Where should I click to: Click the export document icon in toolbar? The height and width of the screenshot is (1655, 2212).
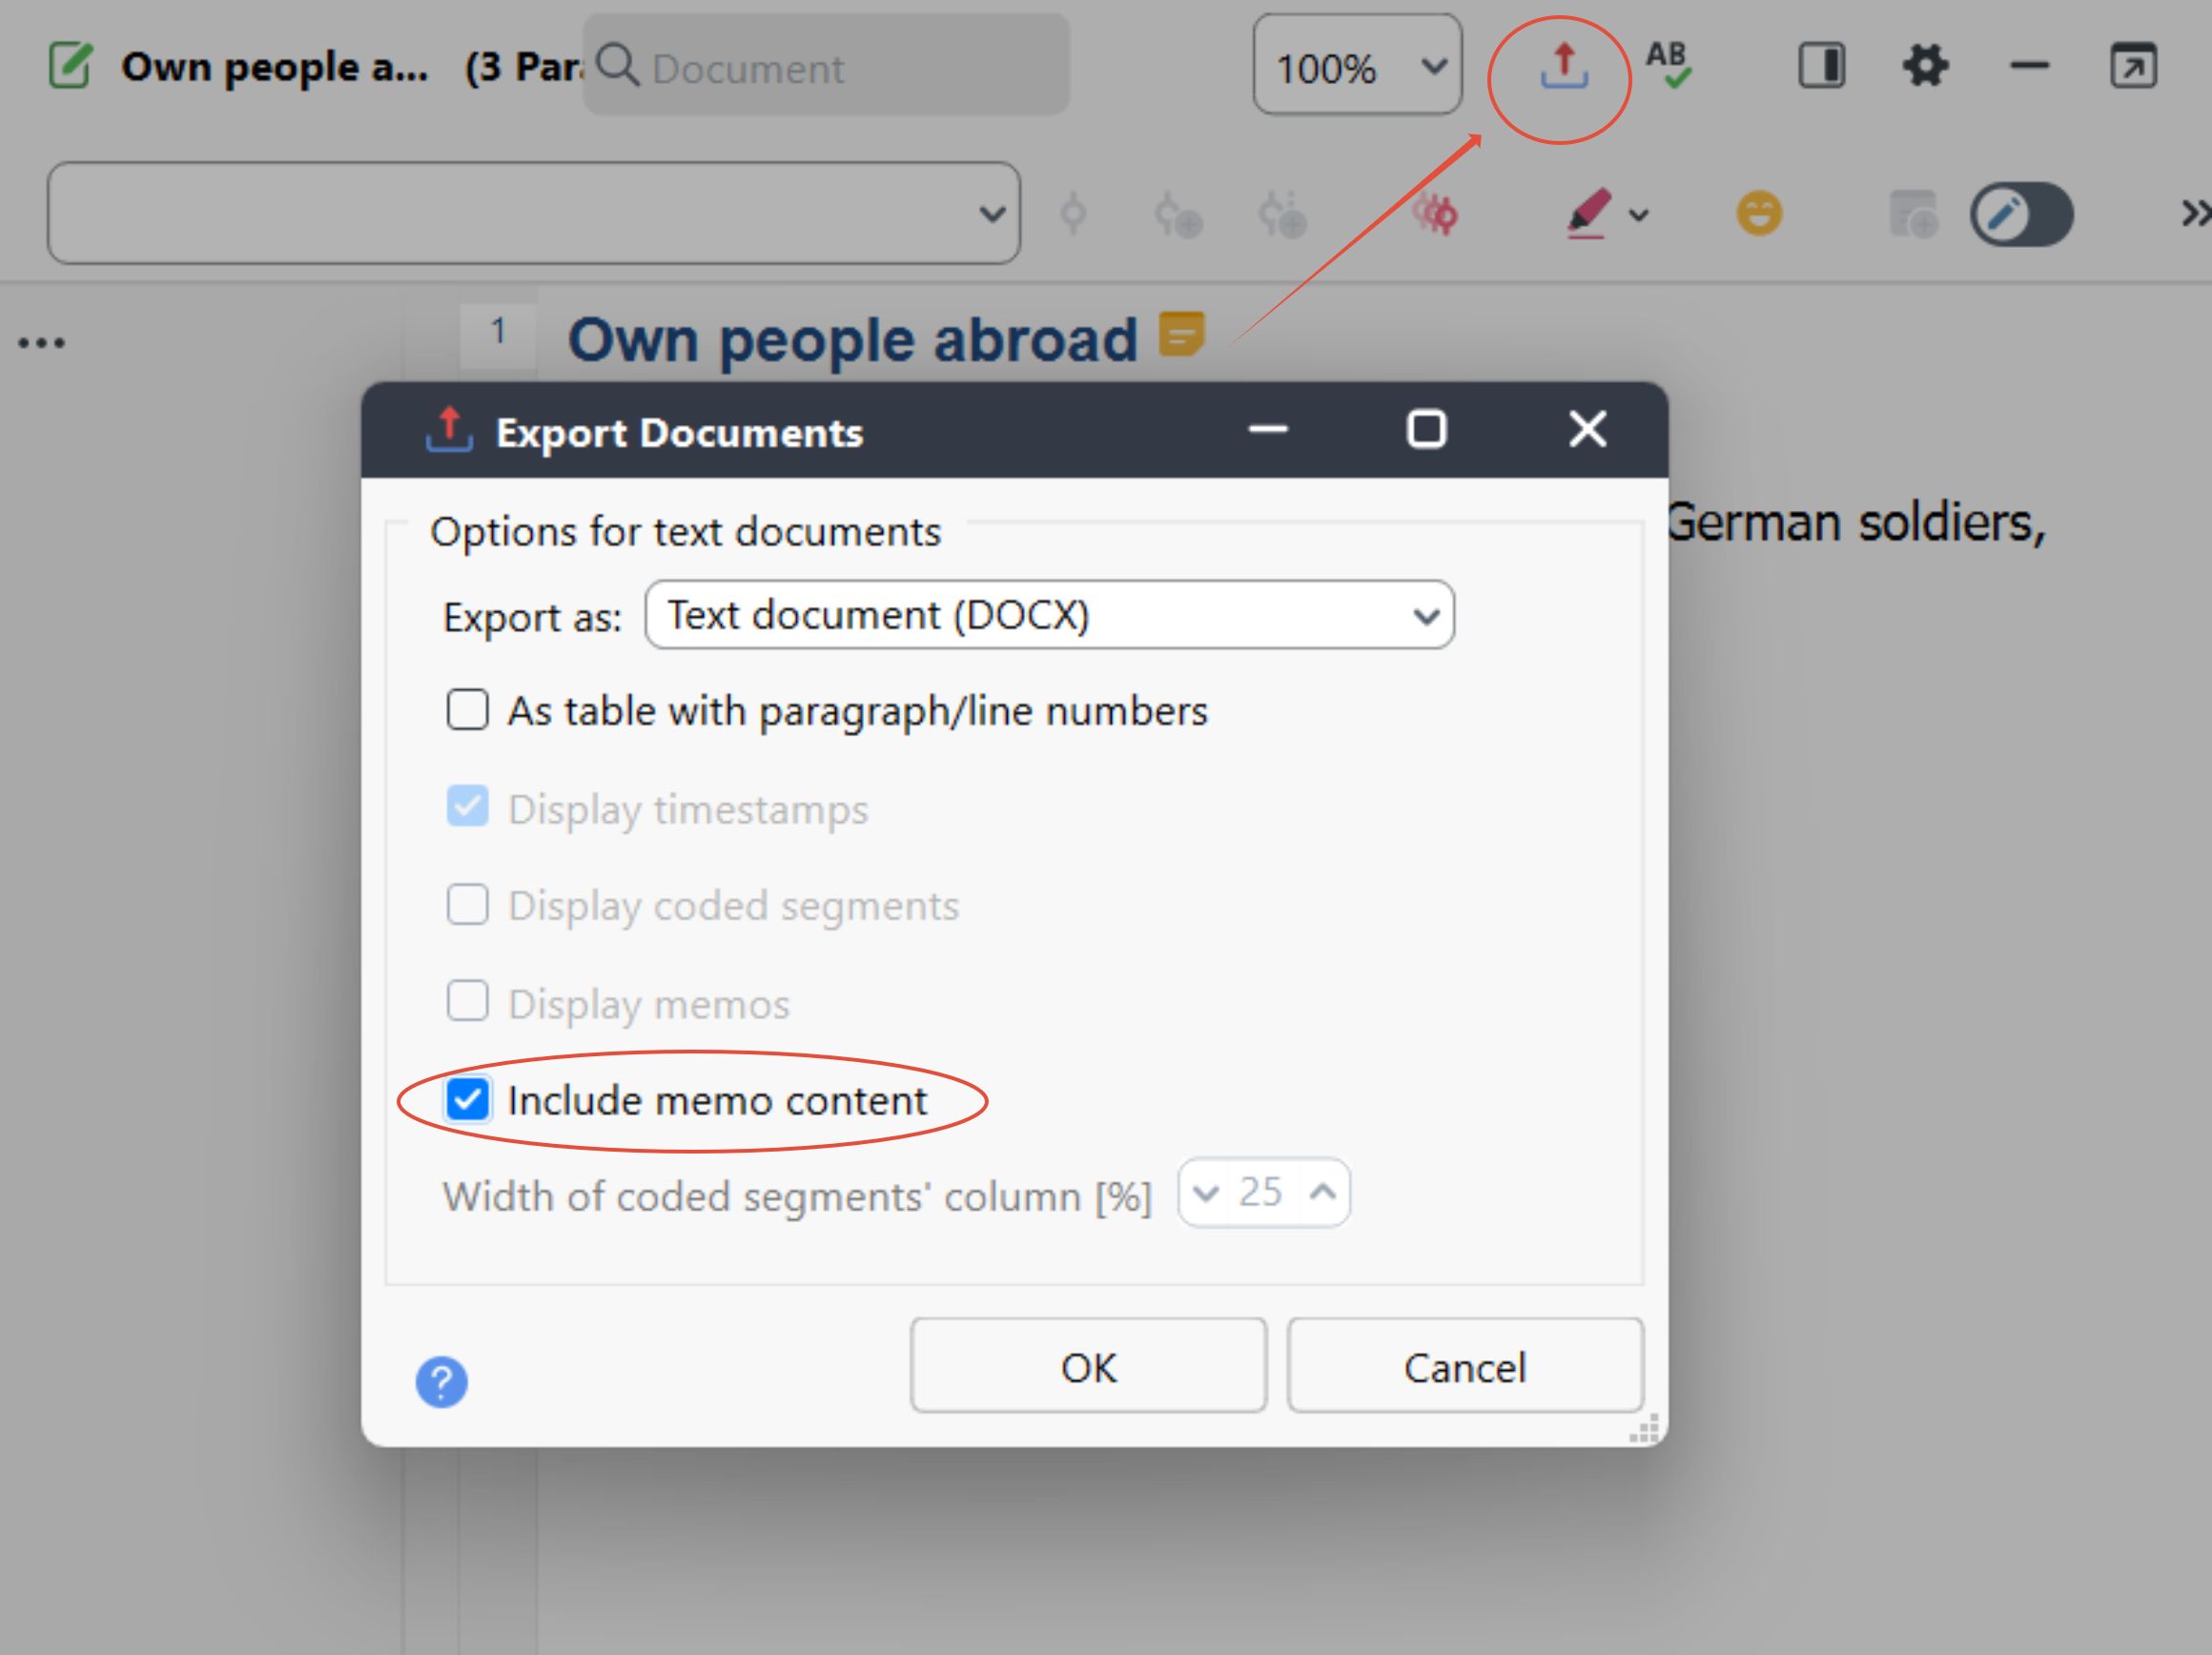[x=1563, y=67]
